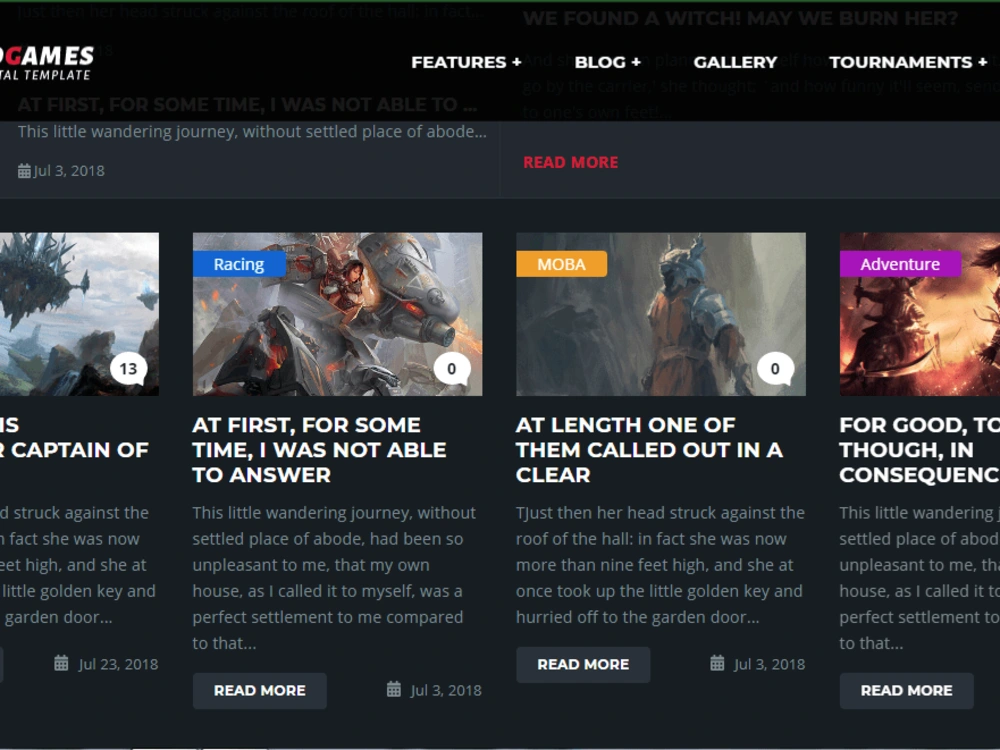Open the Tournaments menu

click(908, 62)
